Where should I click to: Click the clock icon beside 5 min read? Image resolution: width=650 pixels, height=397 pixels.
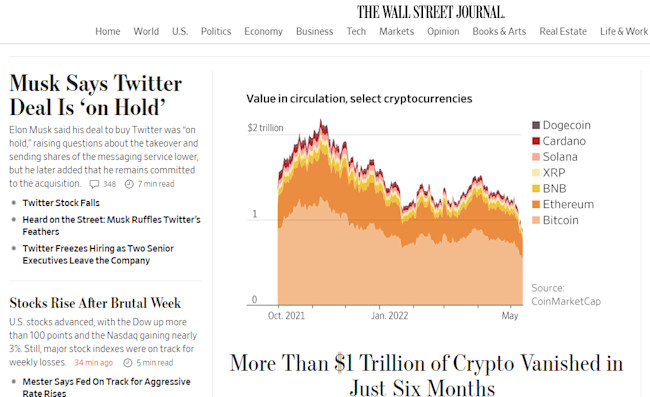pos(128,363)
